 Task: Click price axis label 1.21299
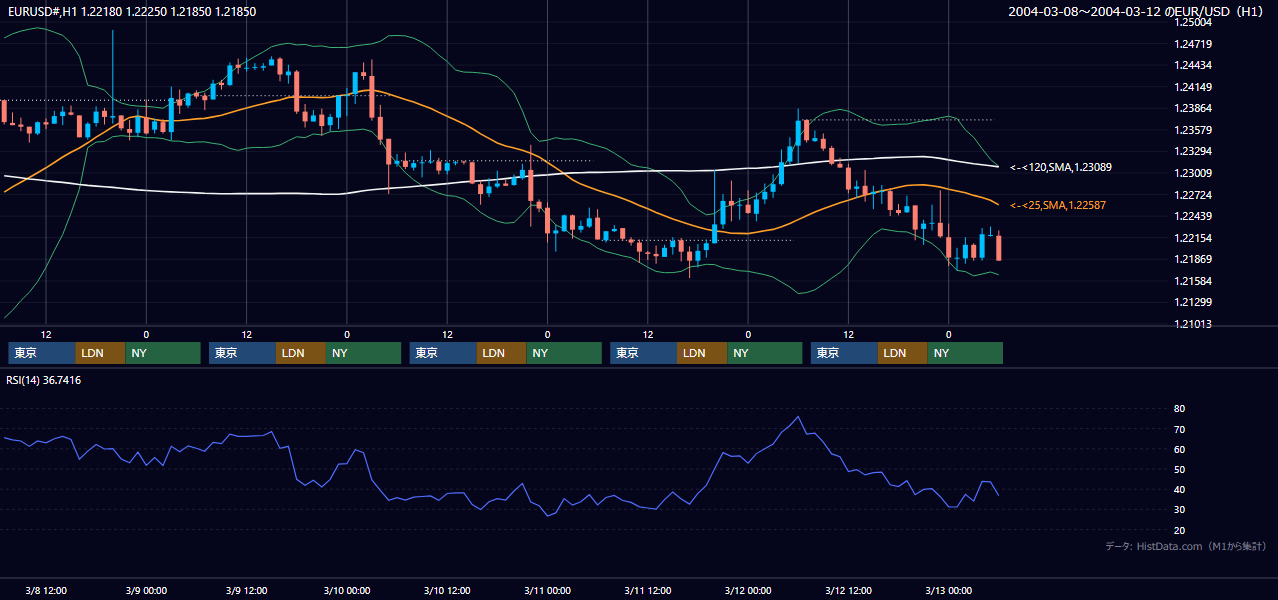pyautogui.click(x=1194, y=302)
